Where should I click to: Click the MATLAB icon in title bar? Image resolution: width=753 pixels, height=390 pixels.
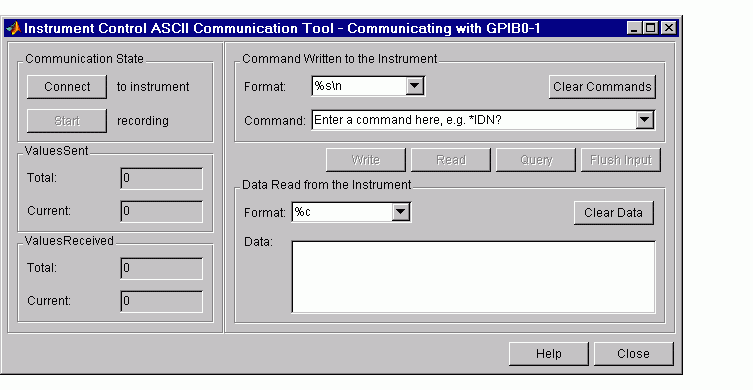pos(13,28)
